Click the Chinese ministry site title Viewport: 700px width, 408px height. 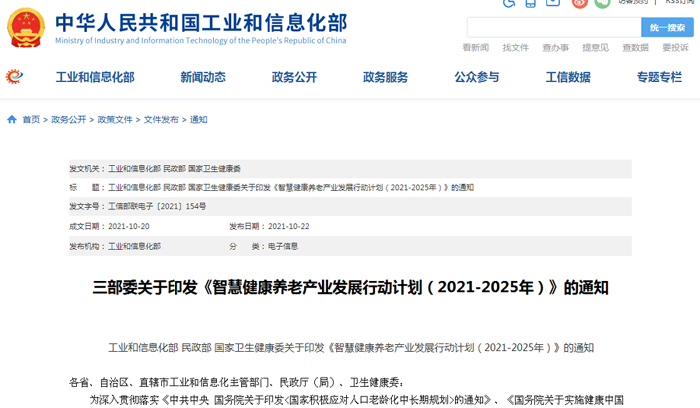tap(201, 23)
